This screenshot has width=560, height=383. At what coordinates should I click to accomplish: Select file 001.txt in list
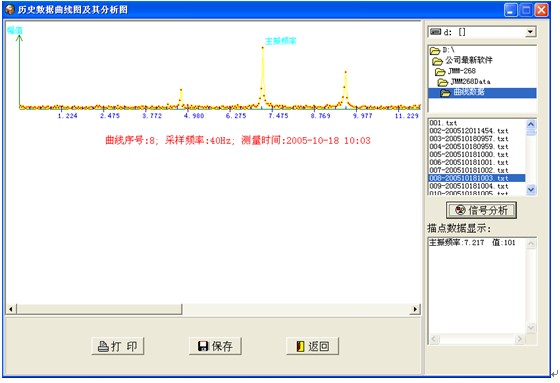click(443, 123)
